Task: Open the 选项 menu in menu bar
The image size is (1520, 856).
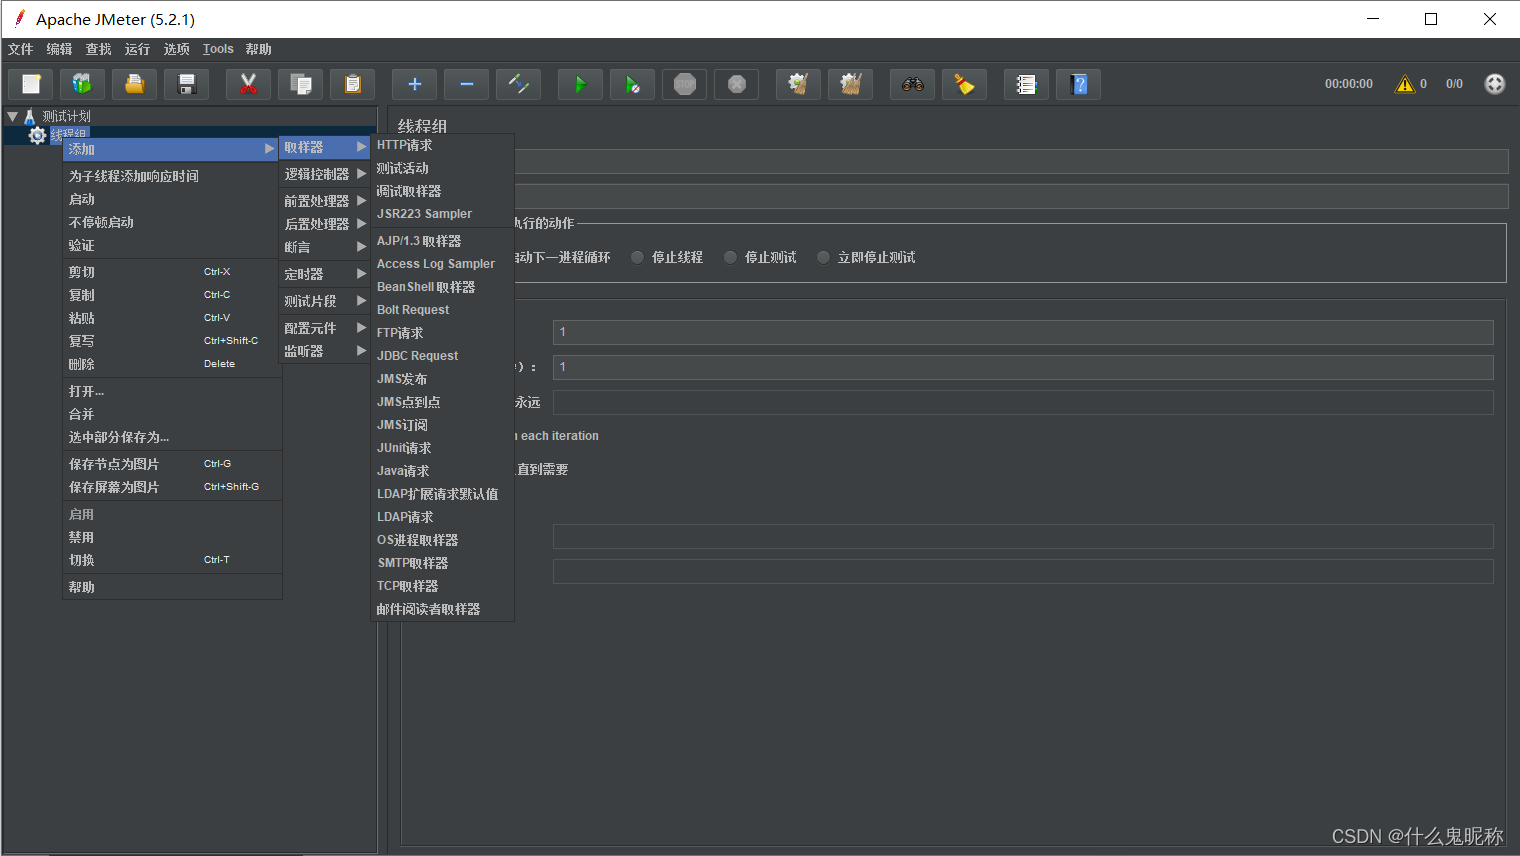Action: pyautogui.click(x=176, y=49)
